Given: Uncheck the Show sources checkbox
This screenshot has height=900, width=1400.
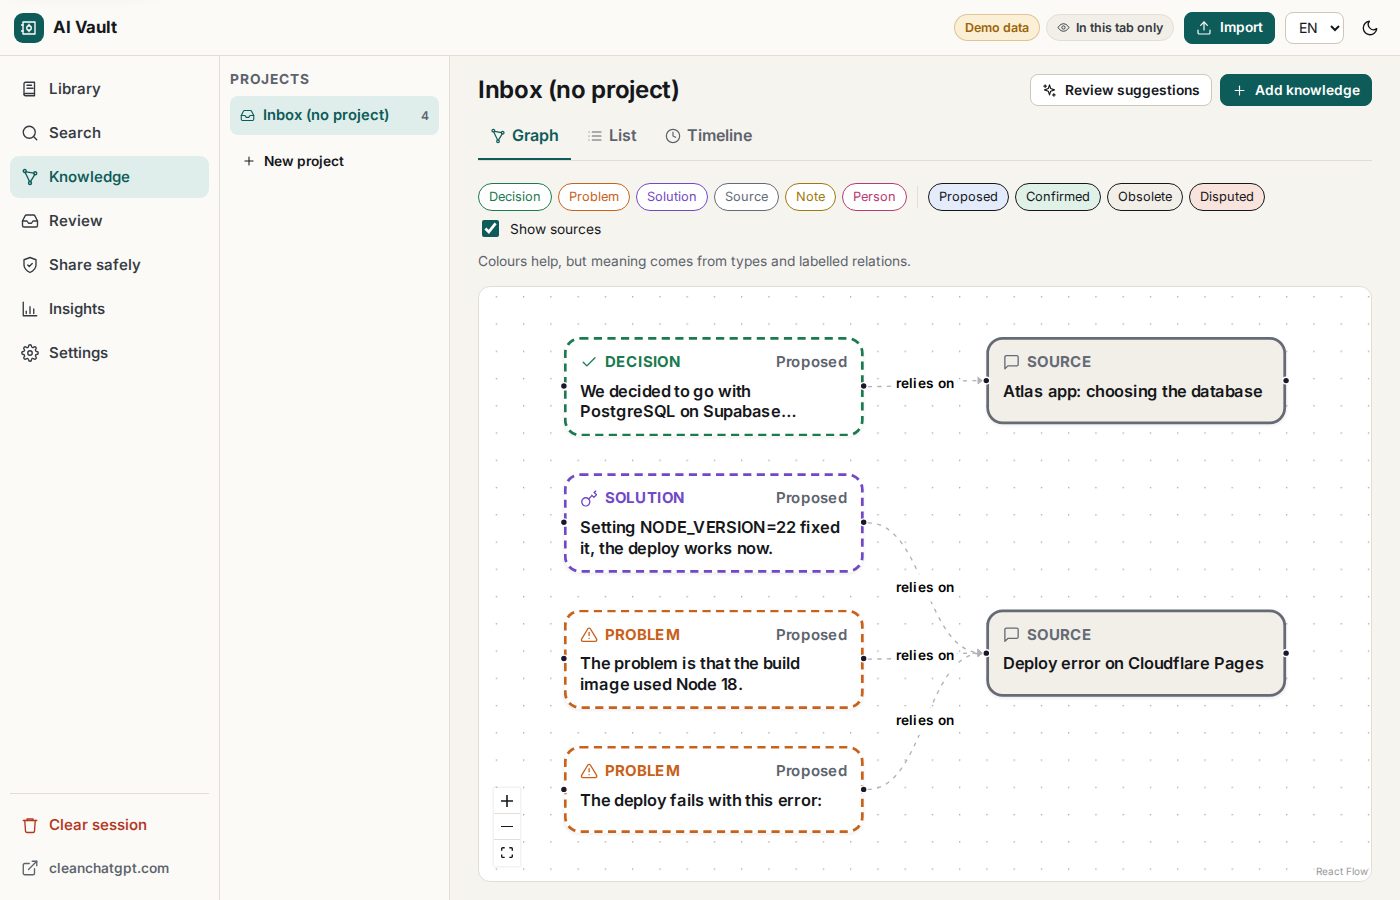Looking at the screenshot, I should (490, 229).
